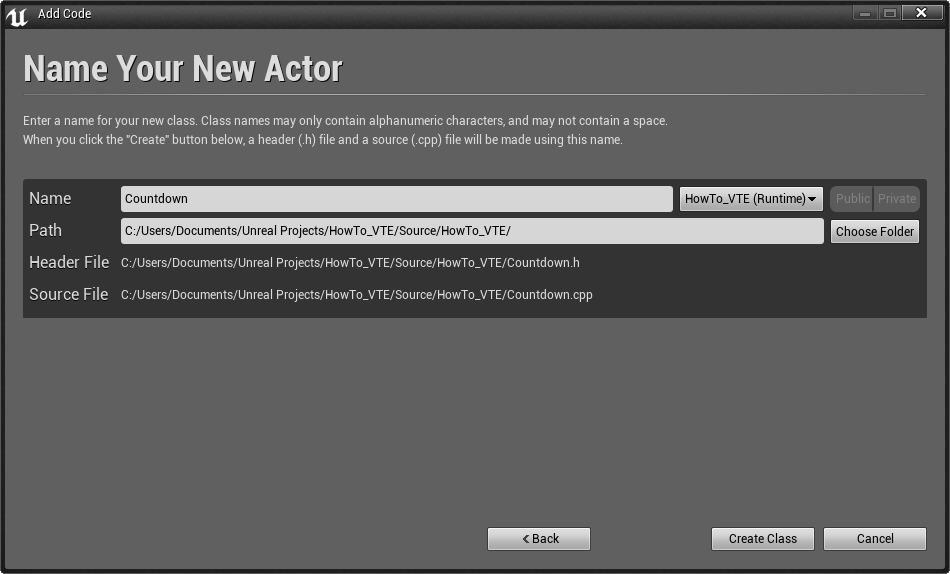Go Back to the previous step
This screenshot has height=574, width=950.
point(539,539)
